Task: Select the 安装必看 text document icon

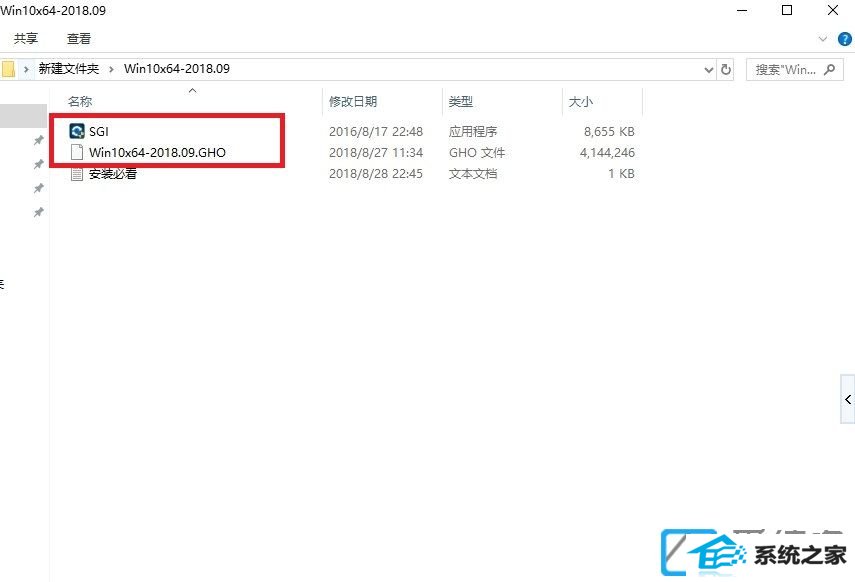Action: click(77, 174)
